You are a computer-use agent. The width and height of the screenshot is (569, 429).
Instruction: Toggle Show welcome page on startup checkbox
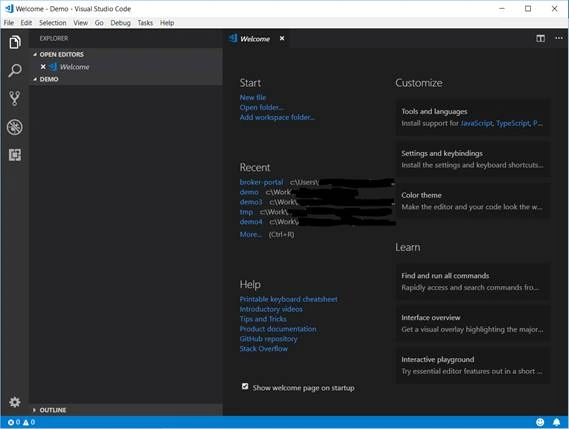245,386
